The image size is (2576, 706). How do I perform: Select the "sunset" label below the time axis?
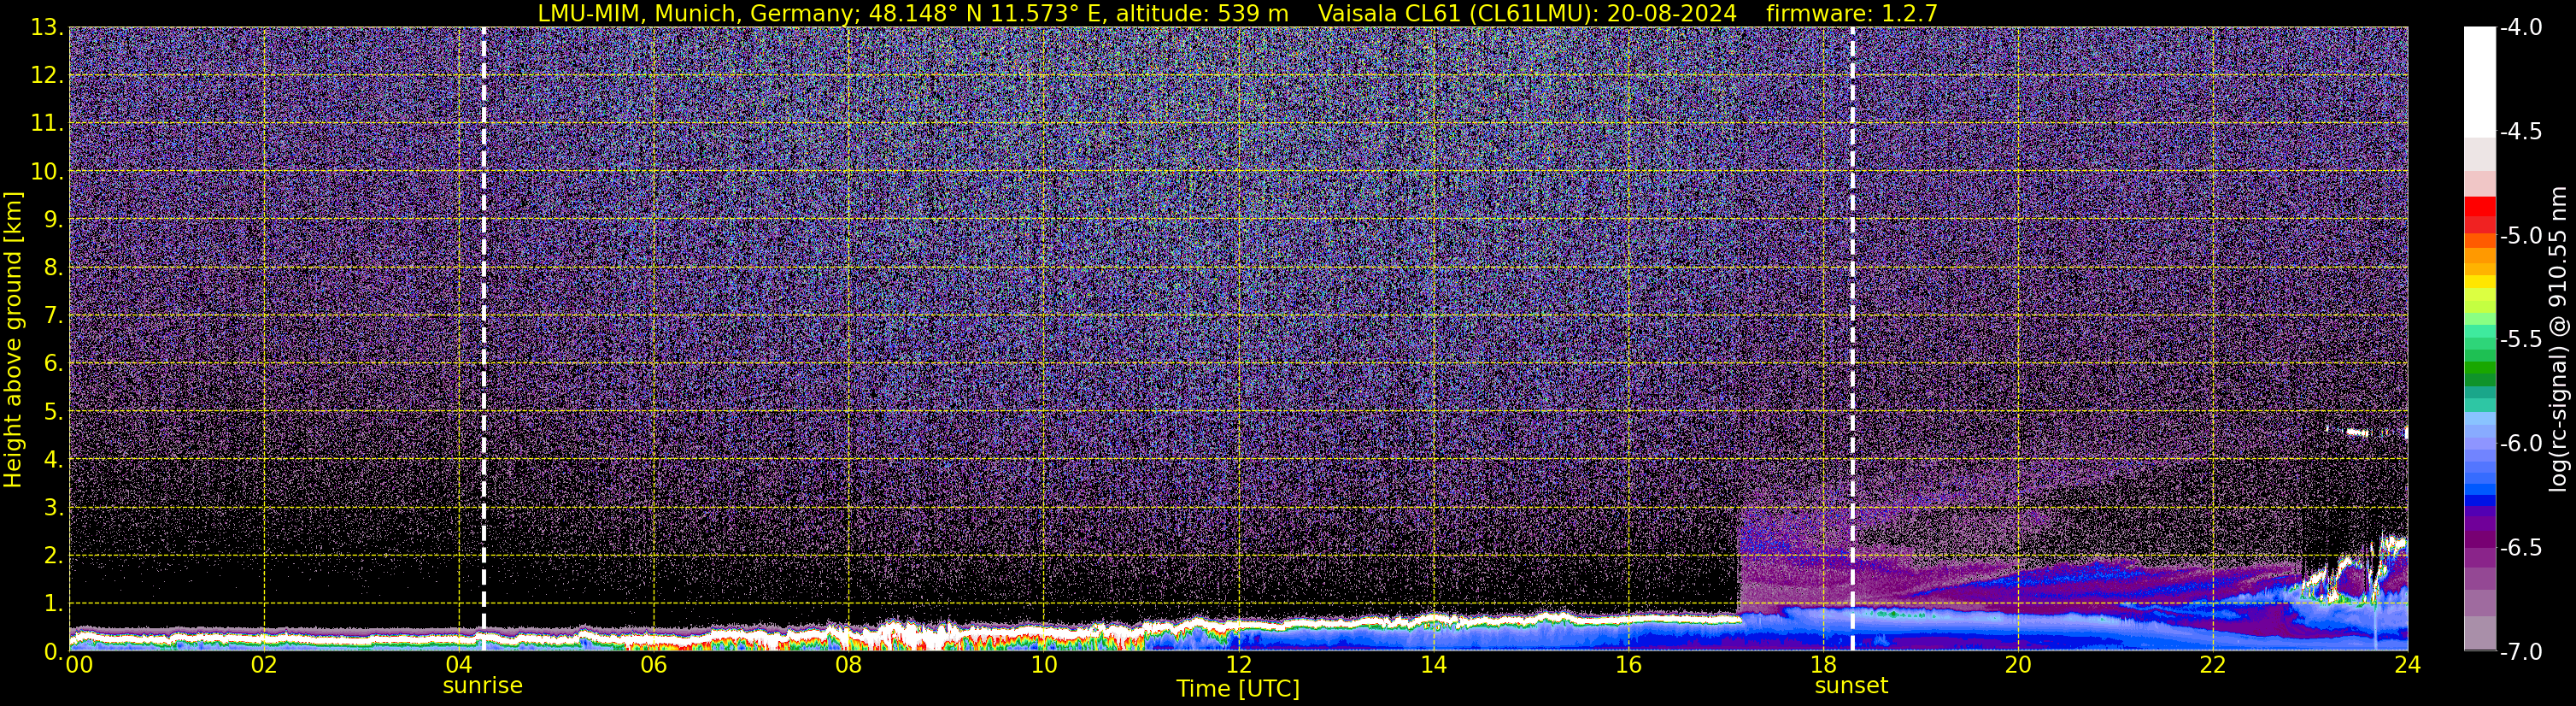point(1851,686)
